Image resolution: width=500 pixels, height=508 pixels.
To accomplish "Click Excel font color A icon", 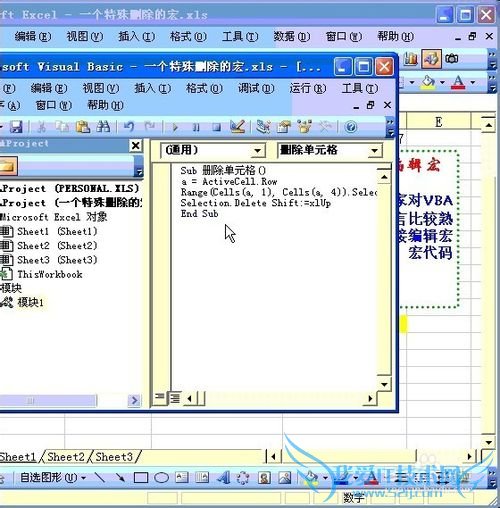I will 458,82.
